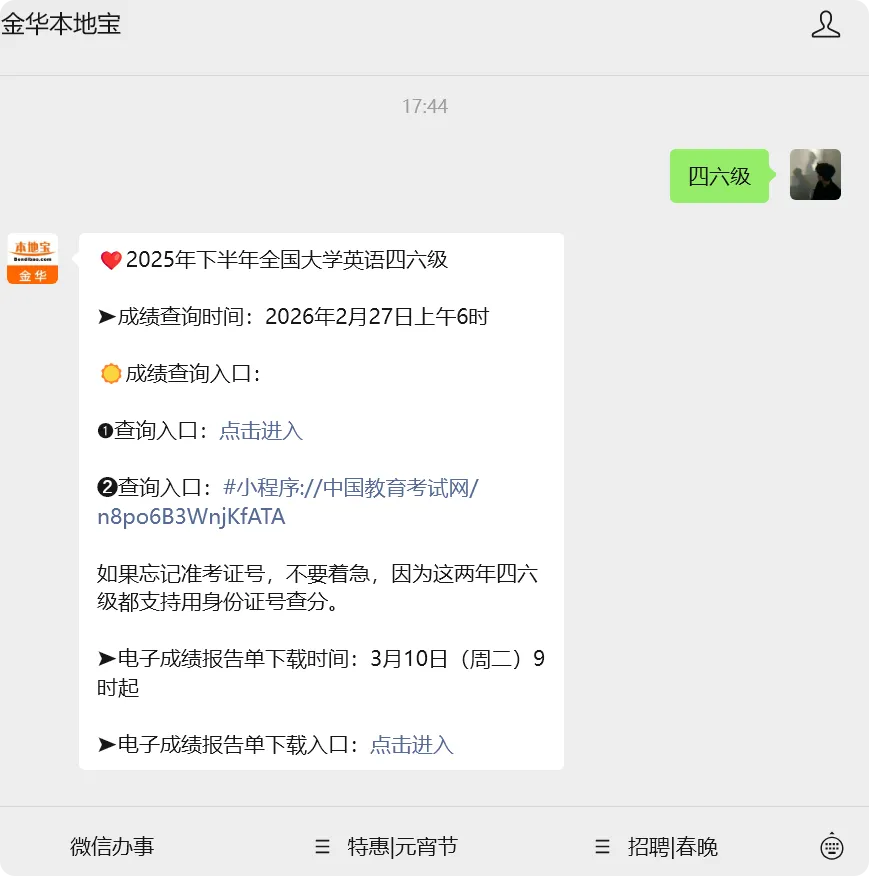Image resolution: width=869 pixels, height=876 pixels.
Task: Click the 17:44 timestamp
Action: pyautogui.click(x=425, y=106)
